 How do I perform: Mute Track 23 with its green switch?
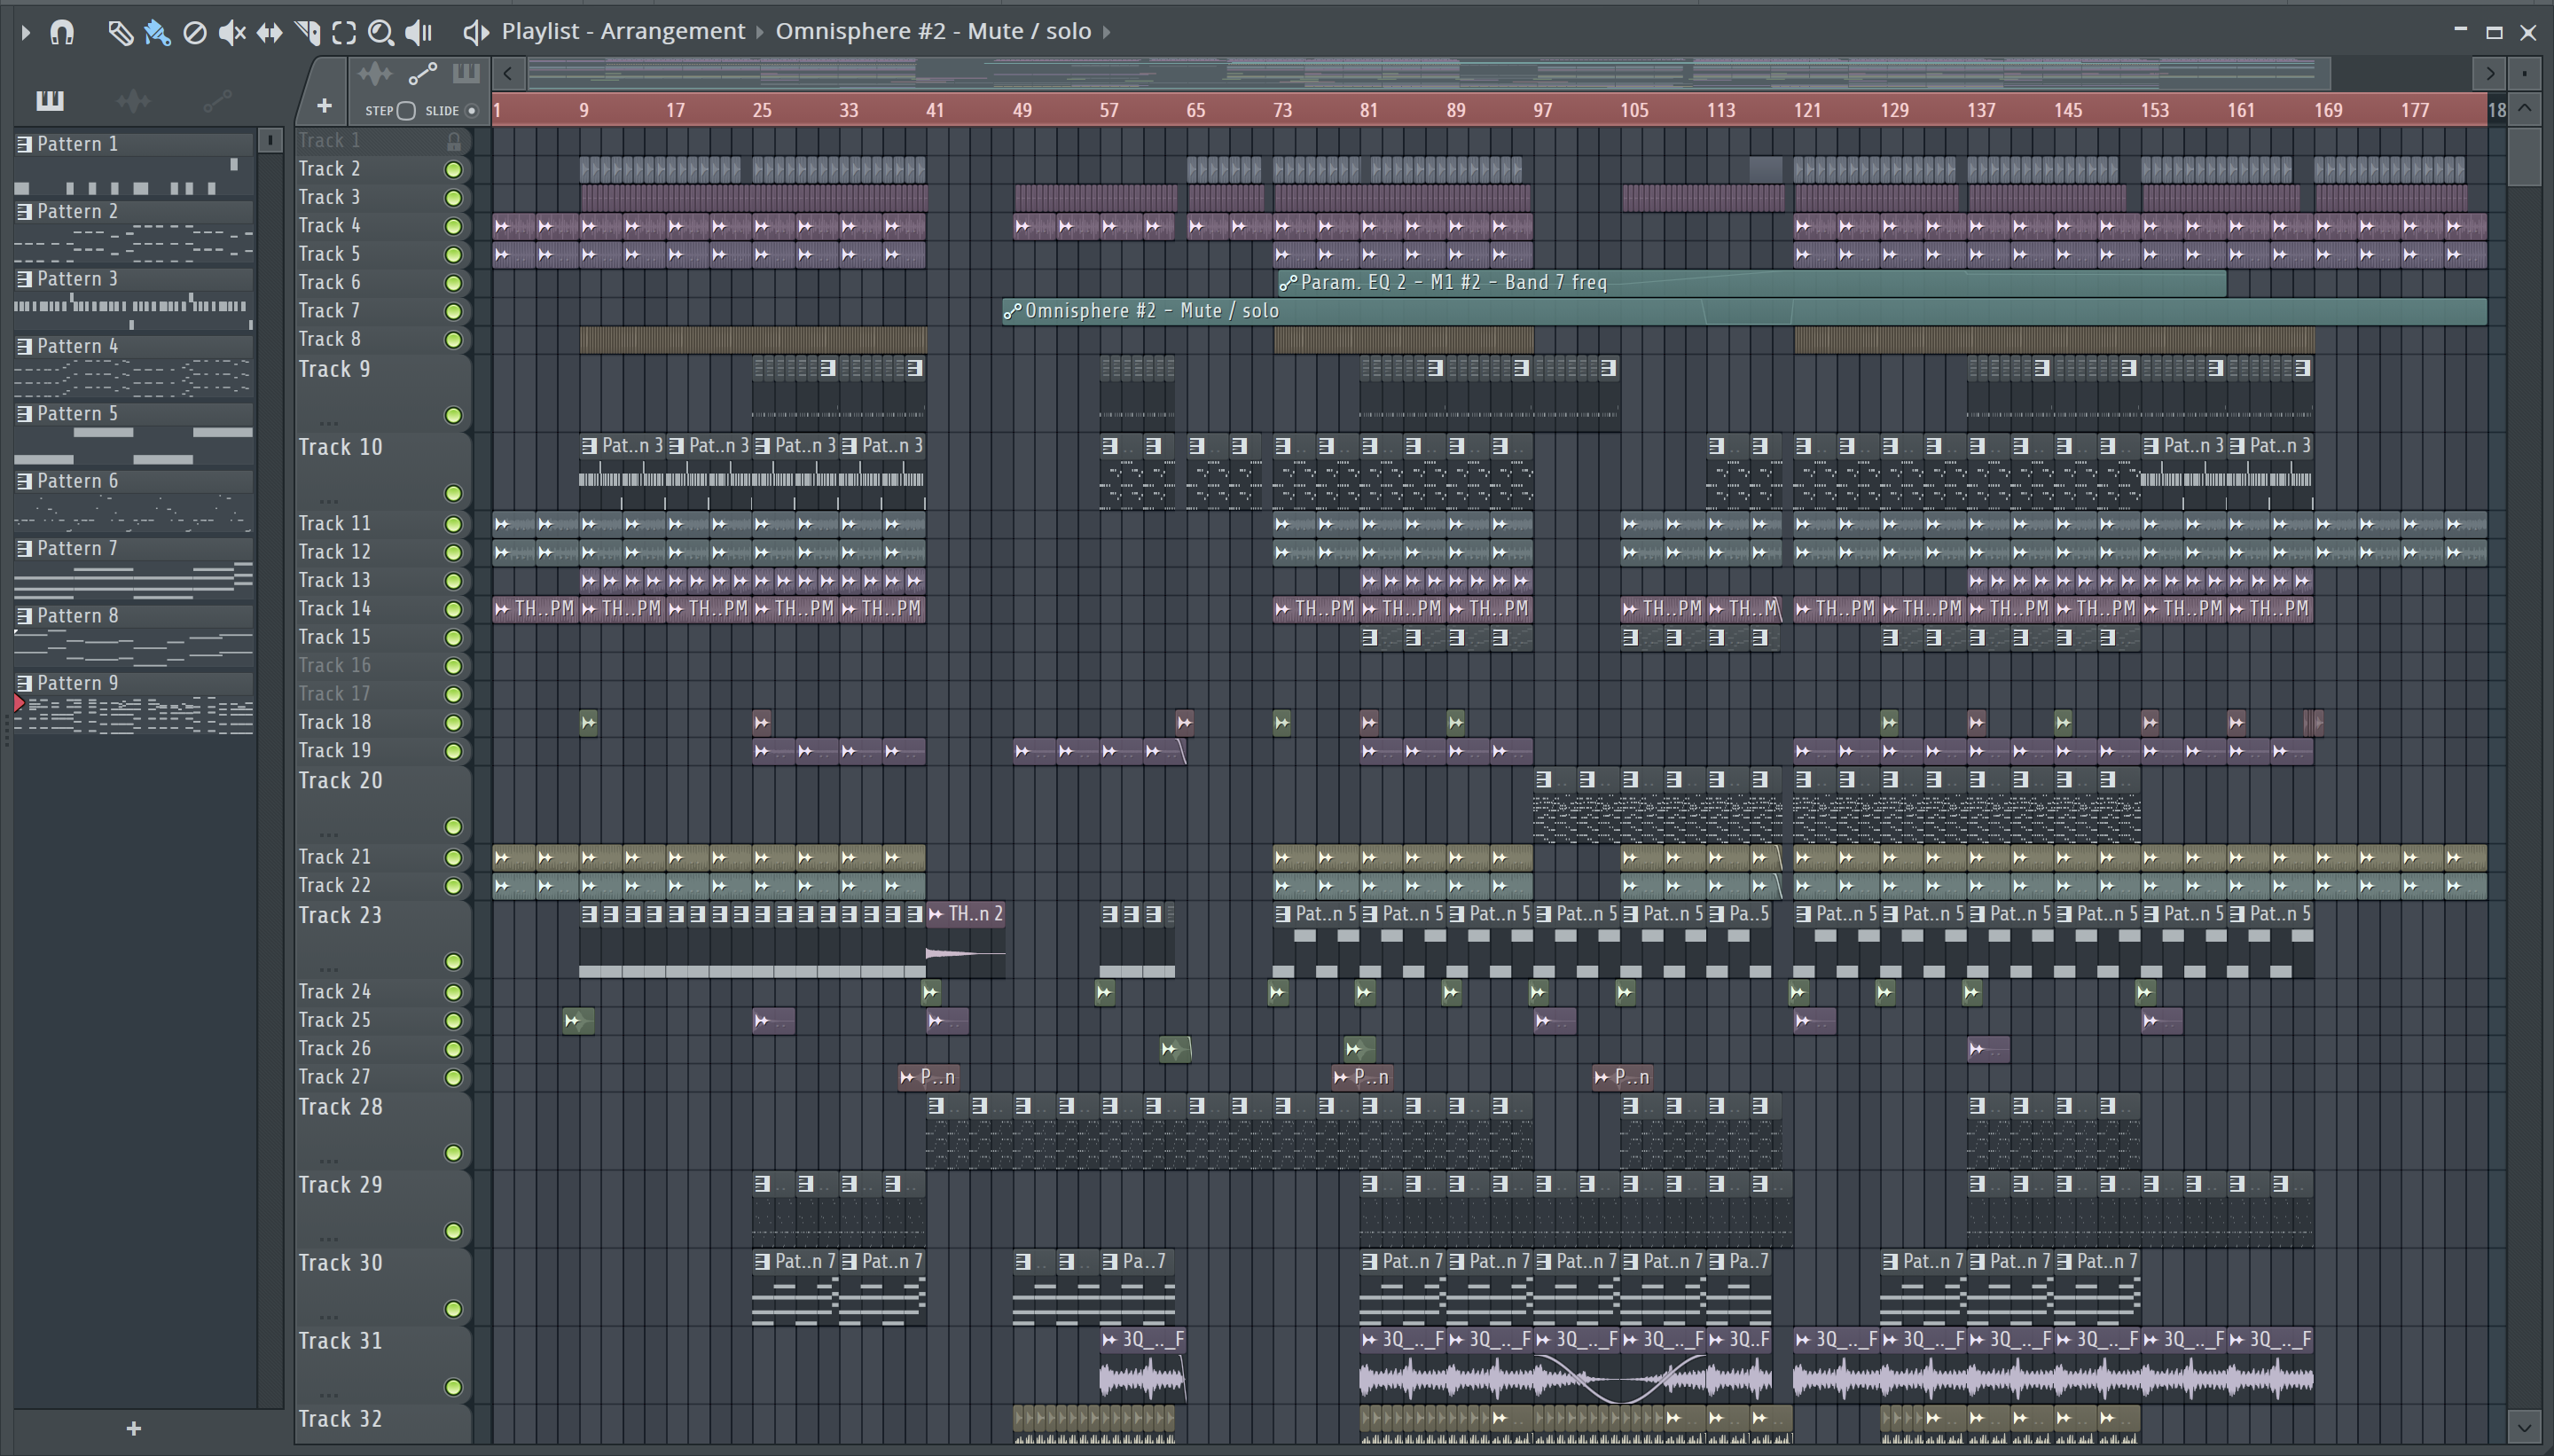point(453,962)
